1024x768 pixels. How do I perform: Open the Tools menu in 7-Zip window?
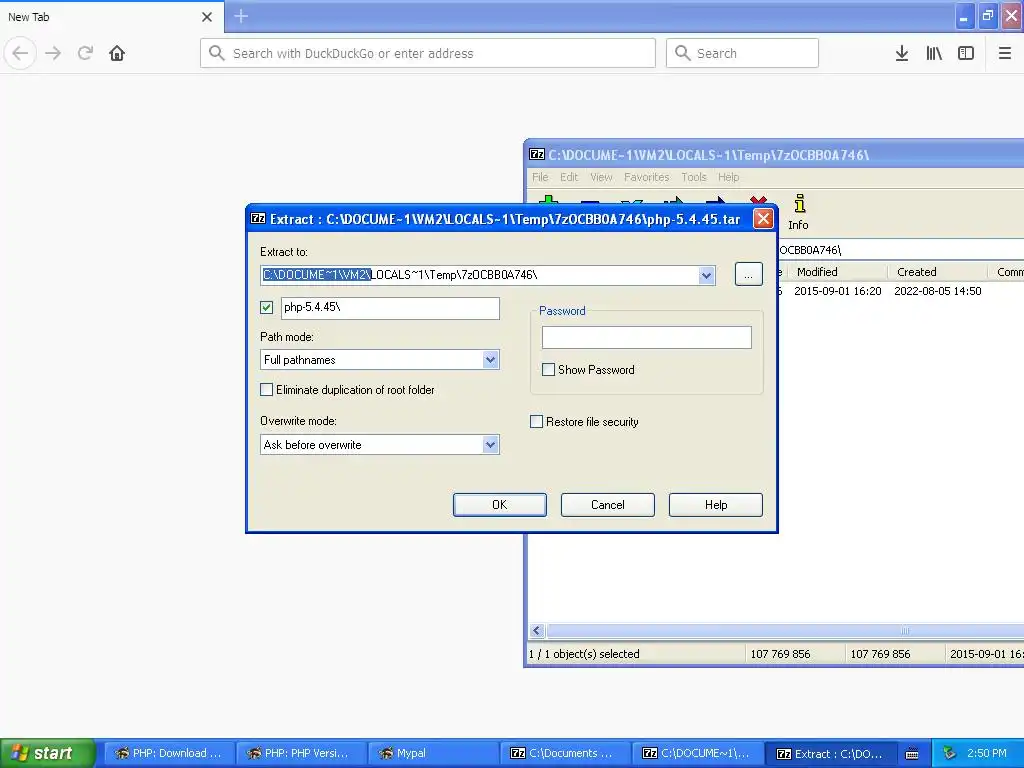pos(694,177)
